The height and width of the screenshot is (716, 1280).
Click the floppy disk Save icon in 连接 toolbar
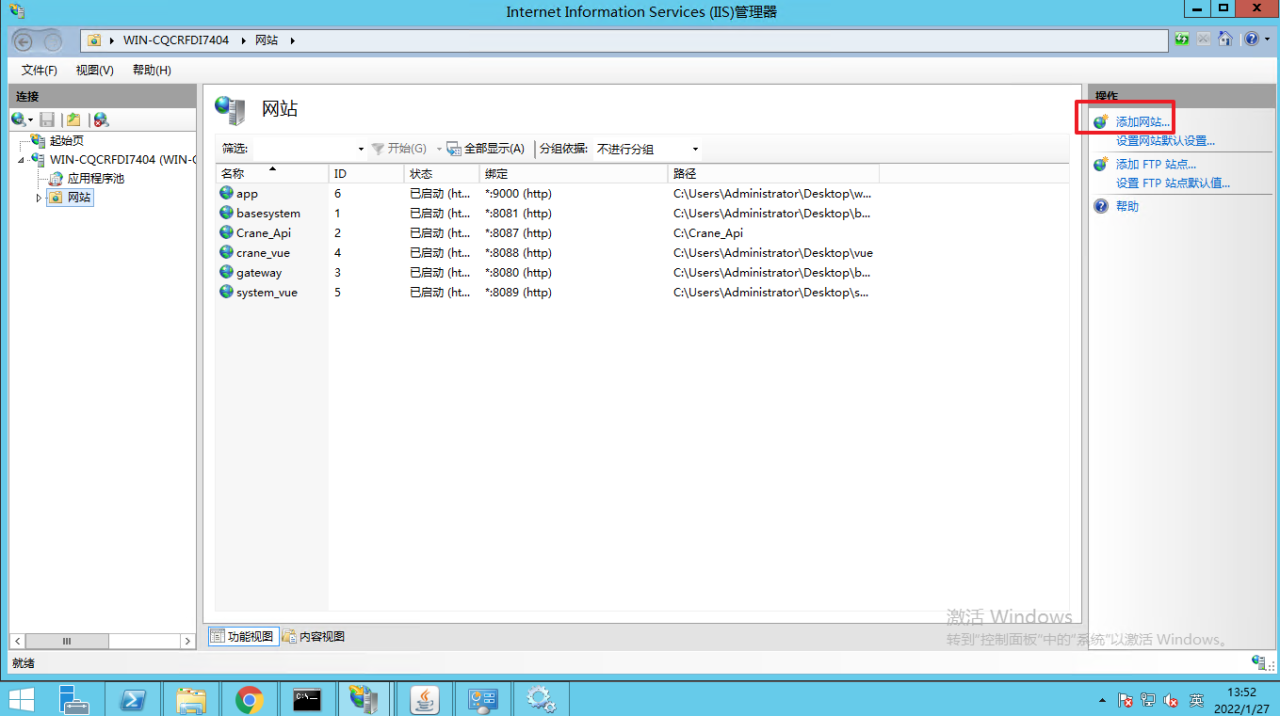pyautogui.click(x=47, y=120)
